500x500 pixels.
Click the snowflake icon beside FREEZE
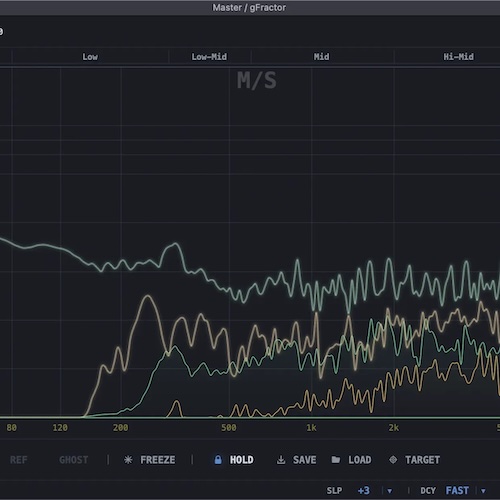click(x=128, y=460)
